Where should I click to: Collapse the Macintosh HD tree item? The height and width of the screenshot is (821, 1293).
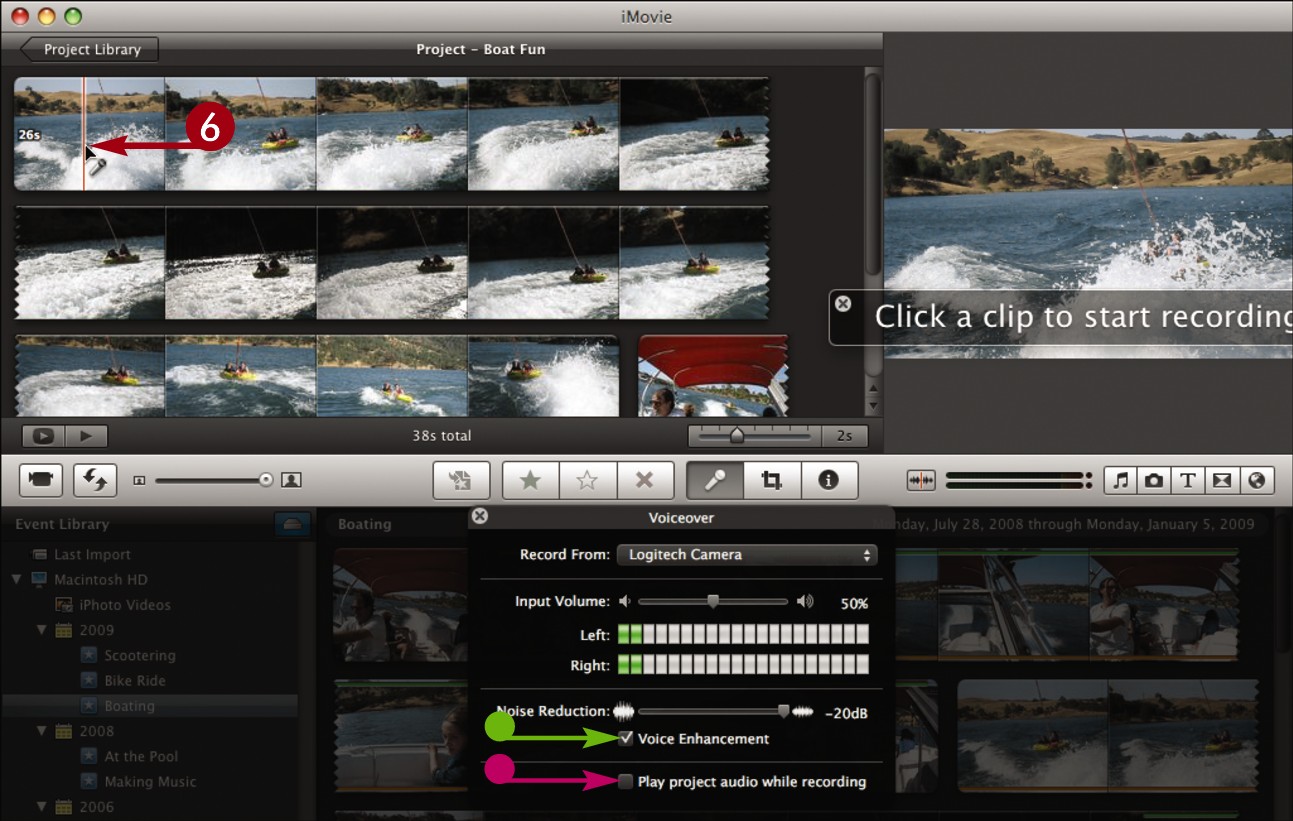pyautogui.click(x=17, y=579)
